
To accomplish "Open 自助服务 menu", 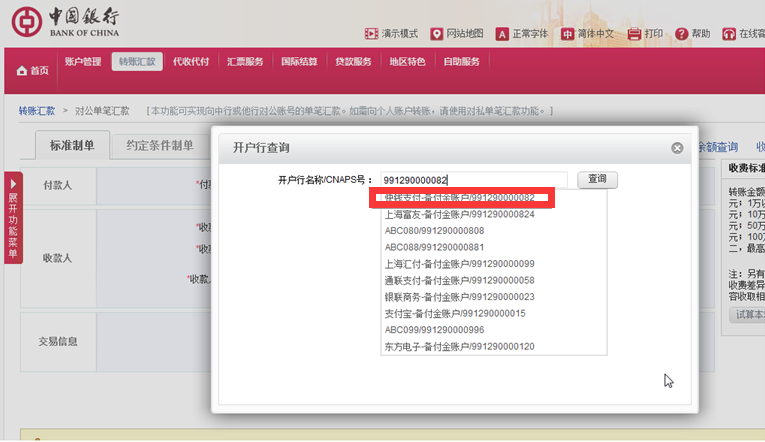I will (x=462, y=61).
